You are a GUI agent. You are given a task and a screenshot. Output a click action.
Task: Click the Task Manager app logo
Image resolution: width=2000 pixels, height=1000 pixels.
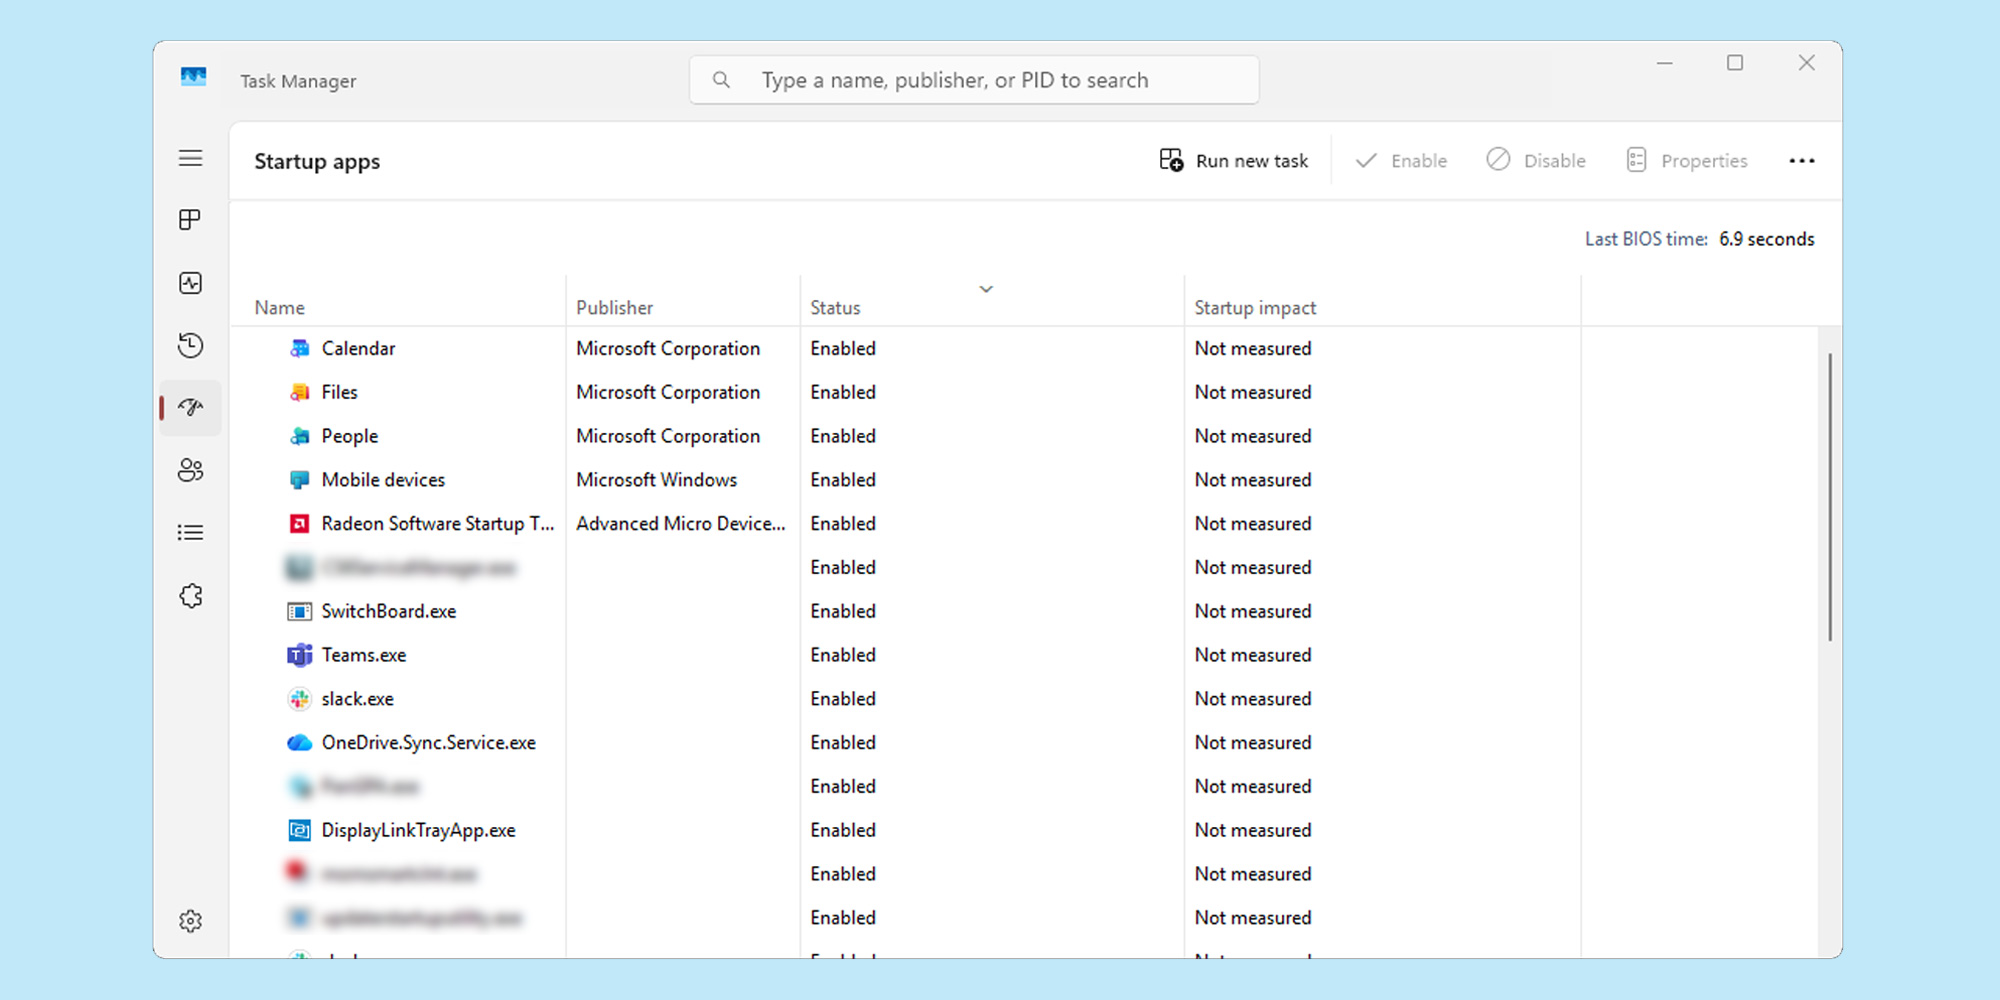(193, 77)
